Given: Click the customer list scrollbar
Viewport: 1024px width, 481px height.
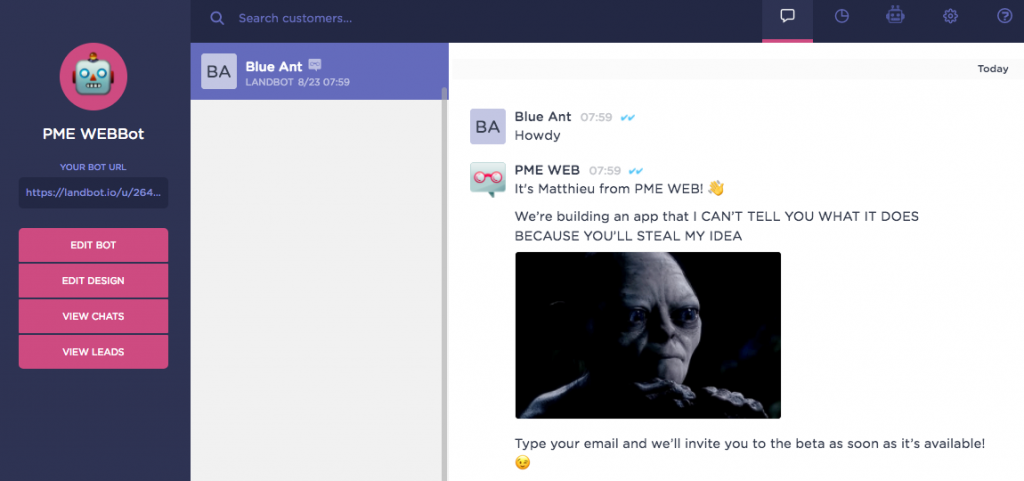Looking at the screenshot, I should (x=445, y=284).
